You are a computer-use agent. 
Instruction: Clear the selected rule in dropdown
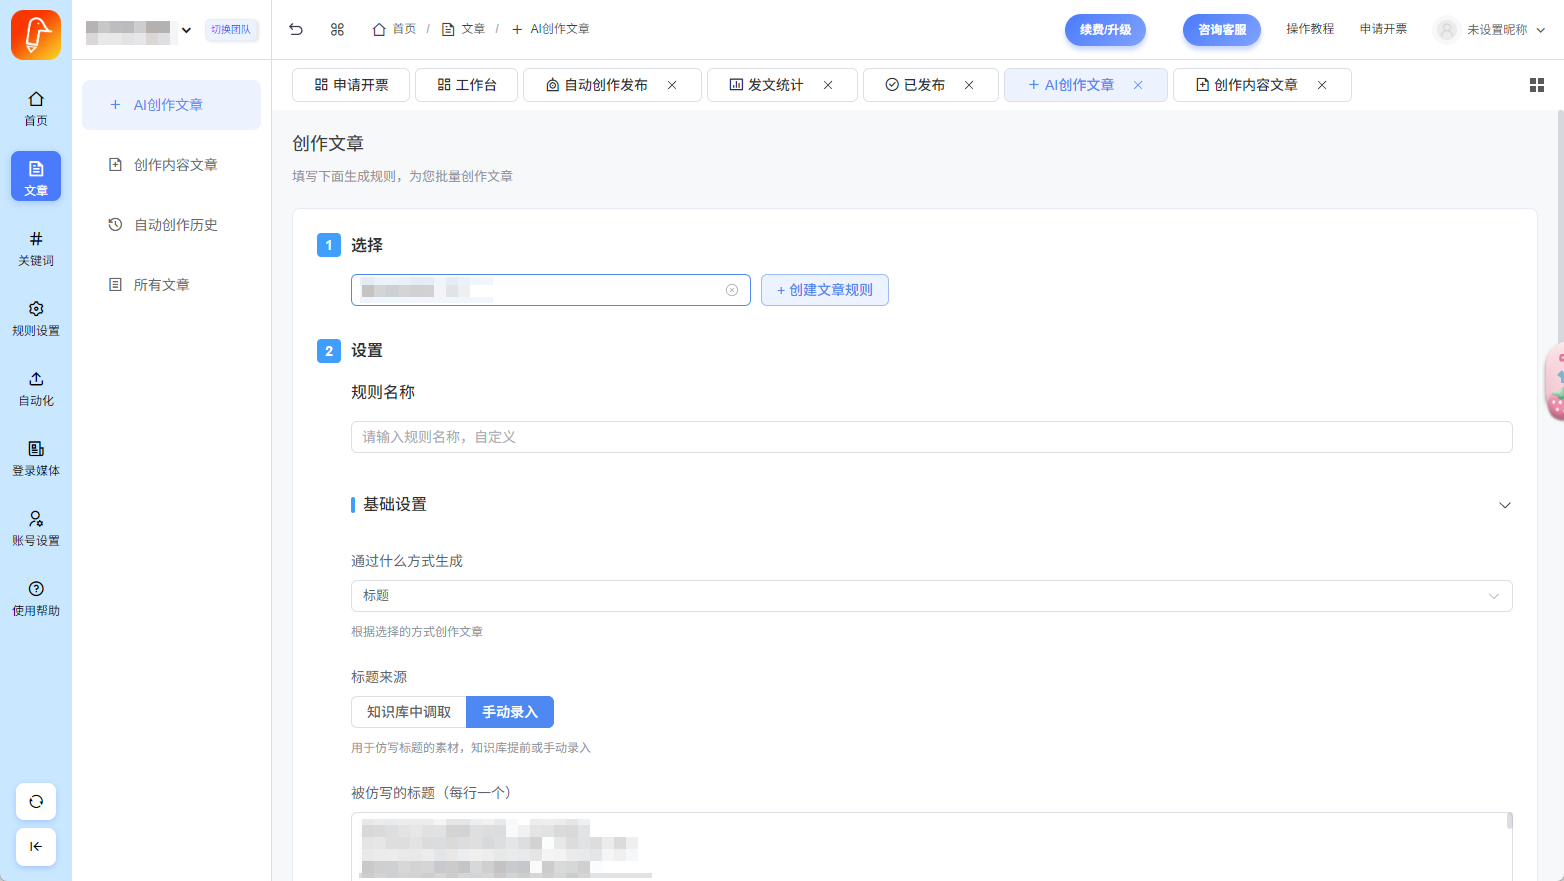coord(732,290)
